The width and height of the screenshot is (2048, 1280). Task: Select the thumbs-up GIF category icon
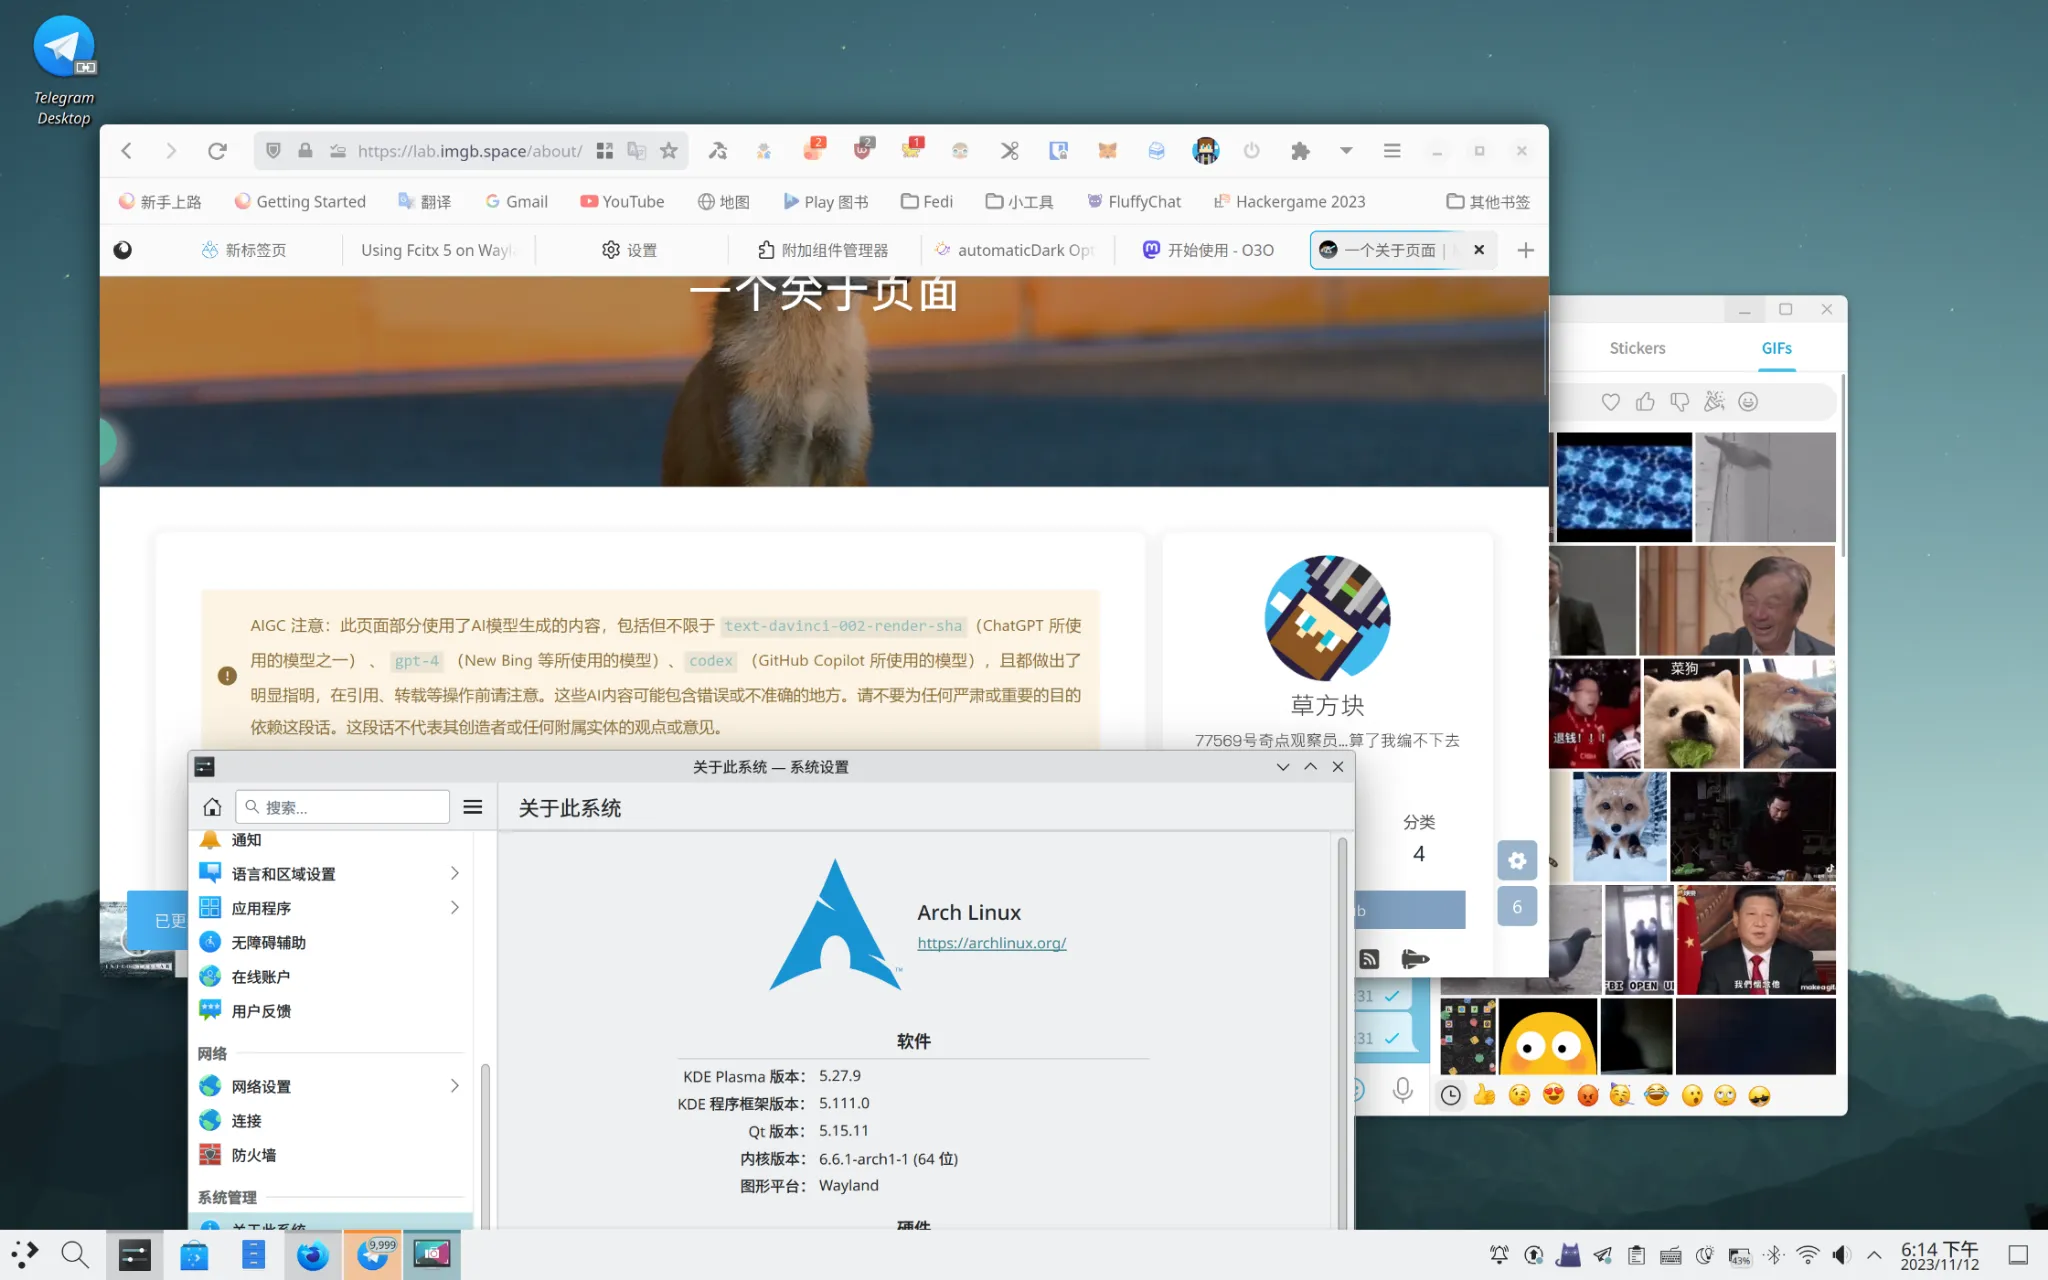coord(1645,402)
